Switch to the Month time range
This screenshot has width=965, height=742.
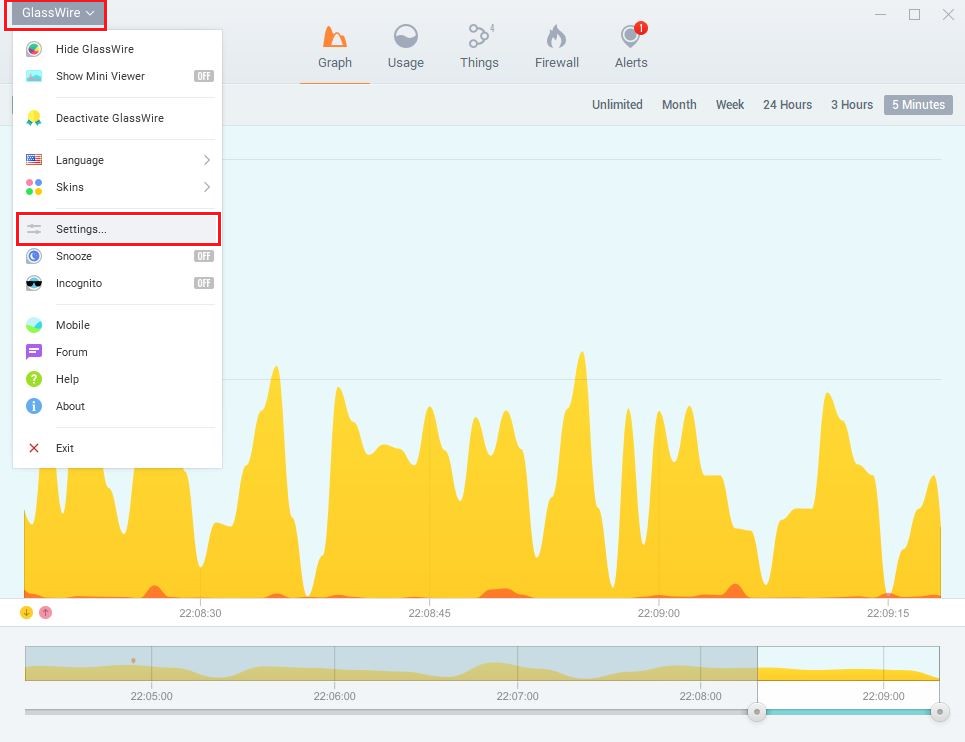coord(679,105)
